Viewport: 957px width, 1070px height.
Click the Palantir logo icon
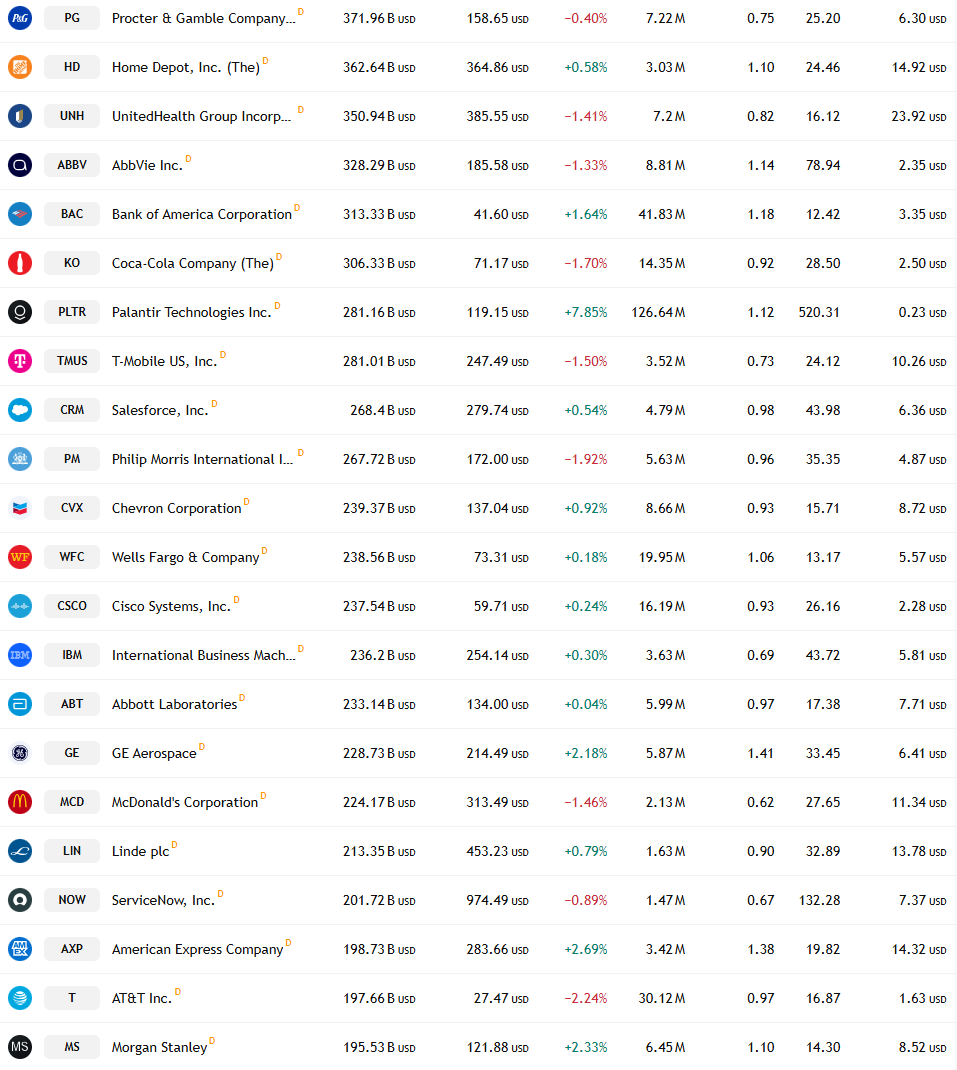[20, 312]
